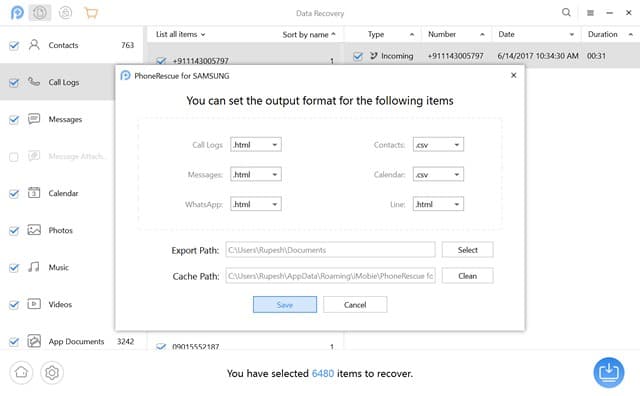This screenshot has height=396, width=640.
Task: Click the PhoneRescue logo icon
Action: [x=17, y=13]
